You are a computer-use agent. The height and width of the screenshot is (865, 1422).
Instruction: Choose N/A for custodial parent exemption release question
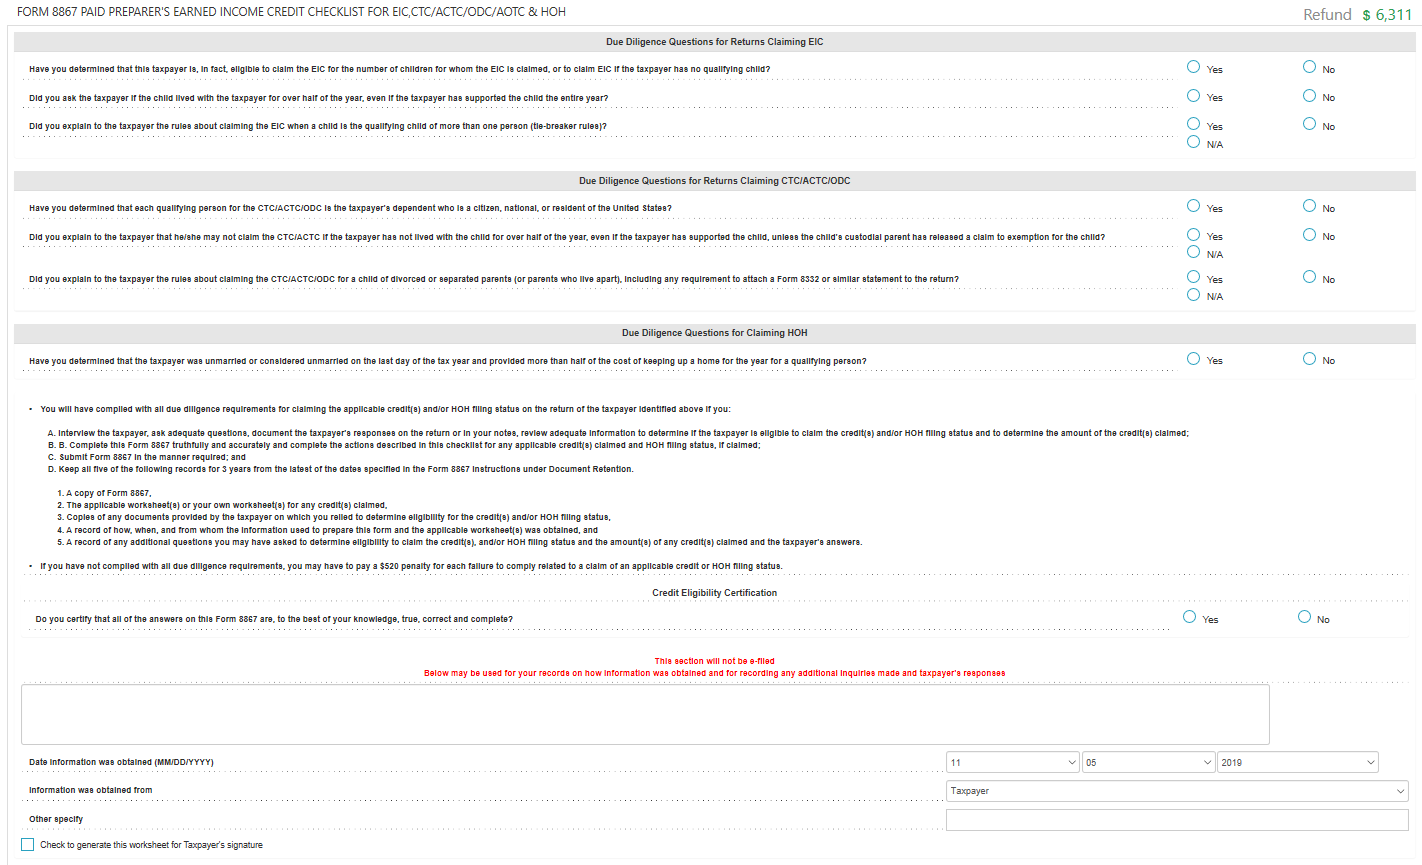1192,252
